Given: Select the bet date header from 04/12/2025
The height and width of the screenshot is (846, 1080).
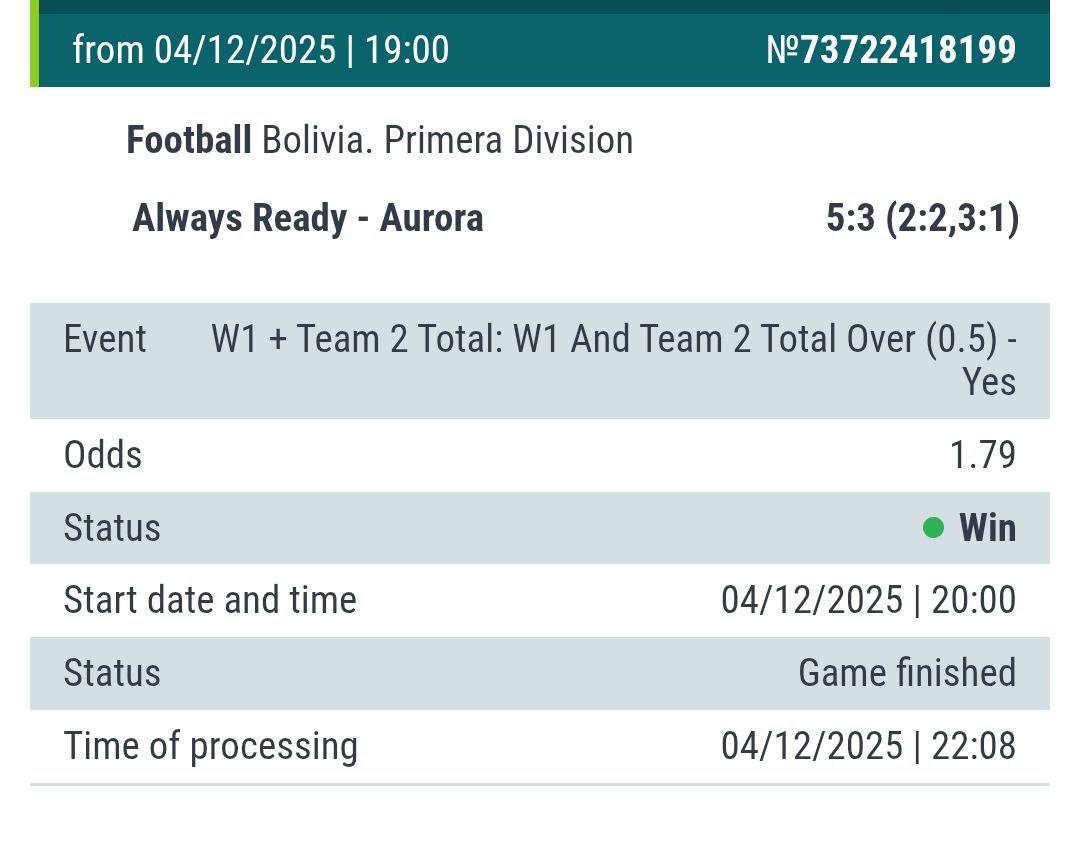Looking at the screenshot, I should [x=261, y=50].
